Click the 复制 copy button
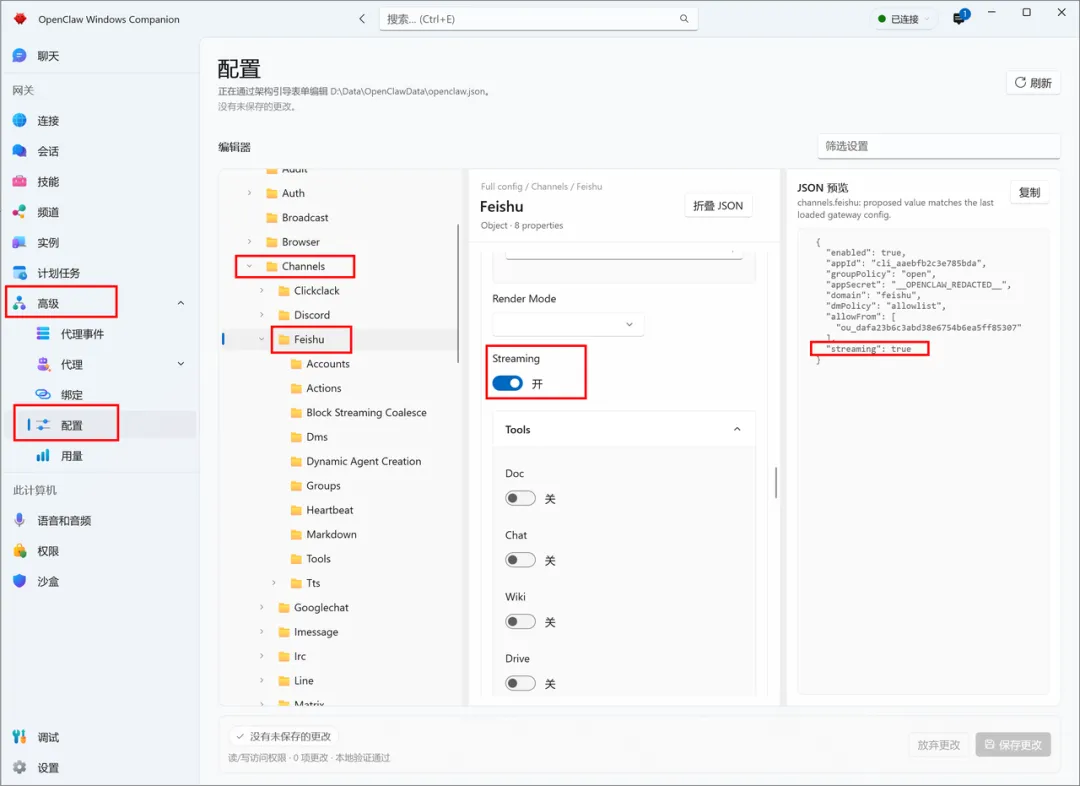1080x786 pixels. tap(1030, 192)
